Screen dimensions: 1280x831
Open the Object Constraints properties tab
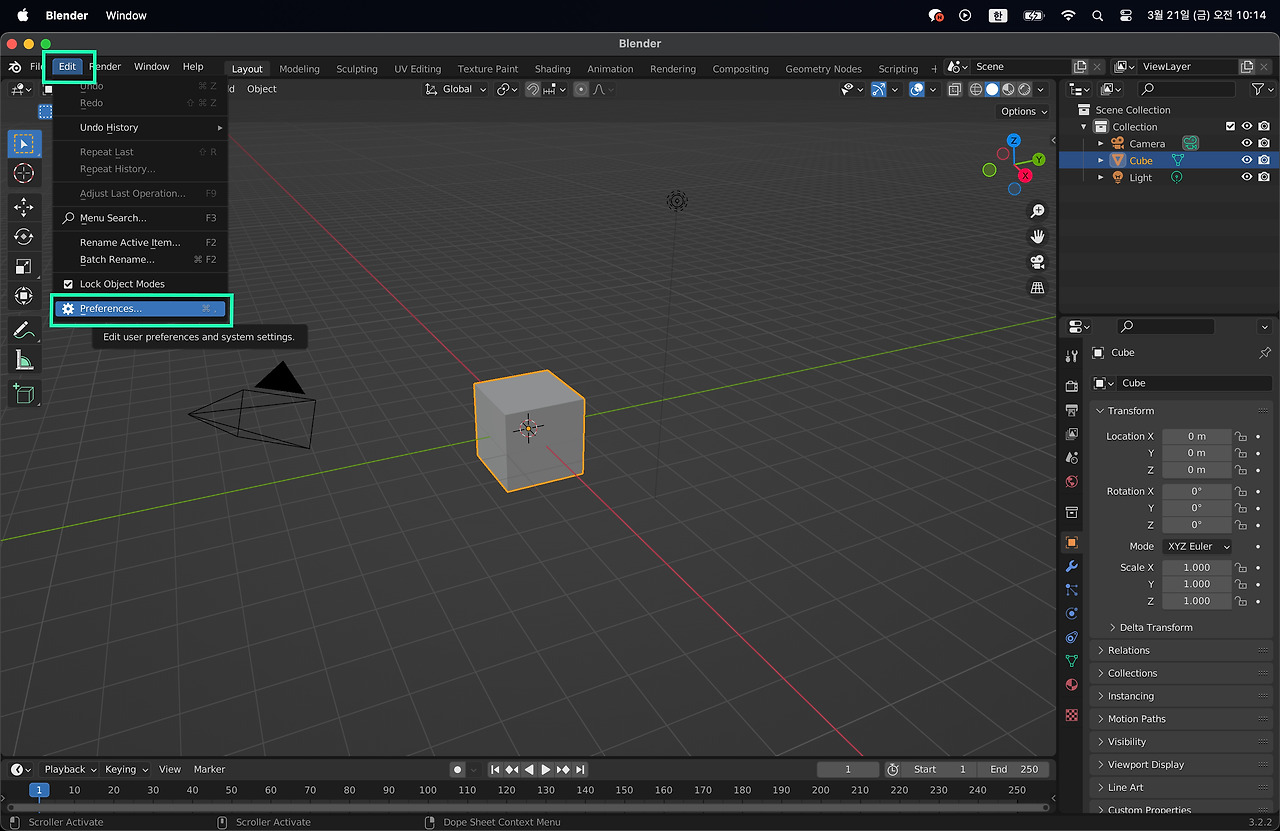pyautogui.click(x=1072, y=637)
